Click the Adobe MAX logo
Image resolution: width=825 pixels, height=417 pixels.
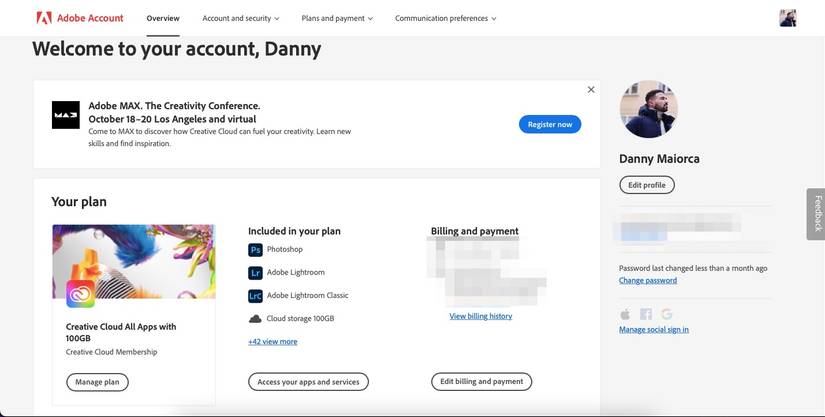[66, 115]
